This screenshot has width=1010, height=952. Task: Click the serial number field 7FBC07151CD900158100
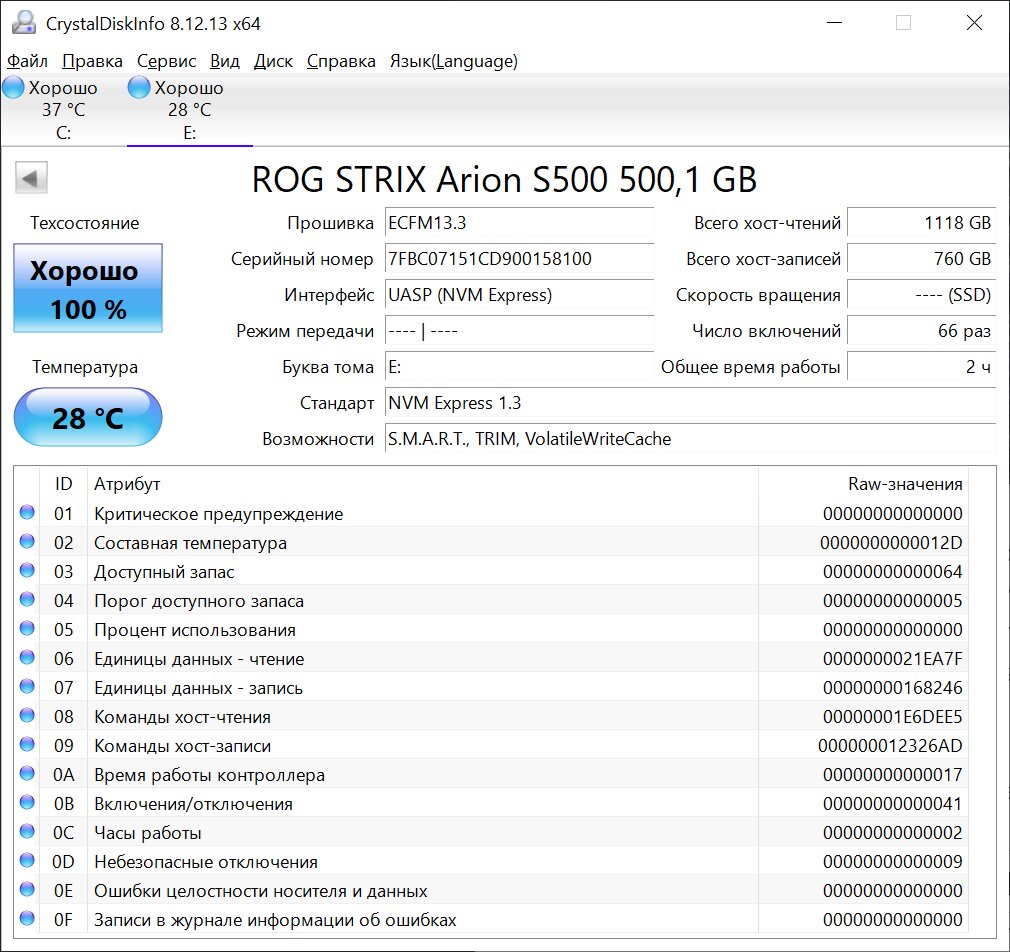tap(519, 259)
